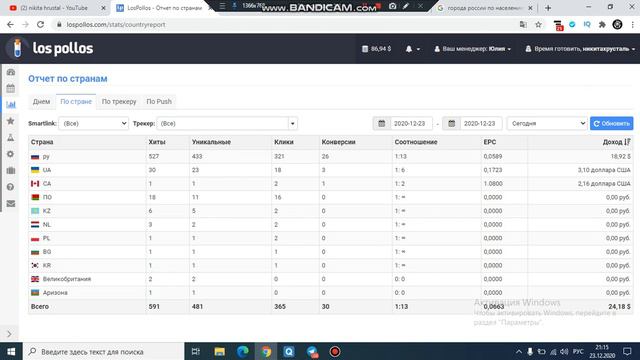Image resolution: width=640 pixels, height=360 pixels.
Task: Open the Windows Start menu
Action: point(11,351)
